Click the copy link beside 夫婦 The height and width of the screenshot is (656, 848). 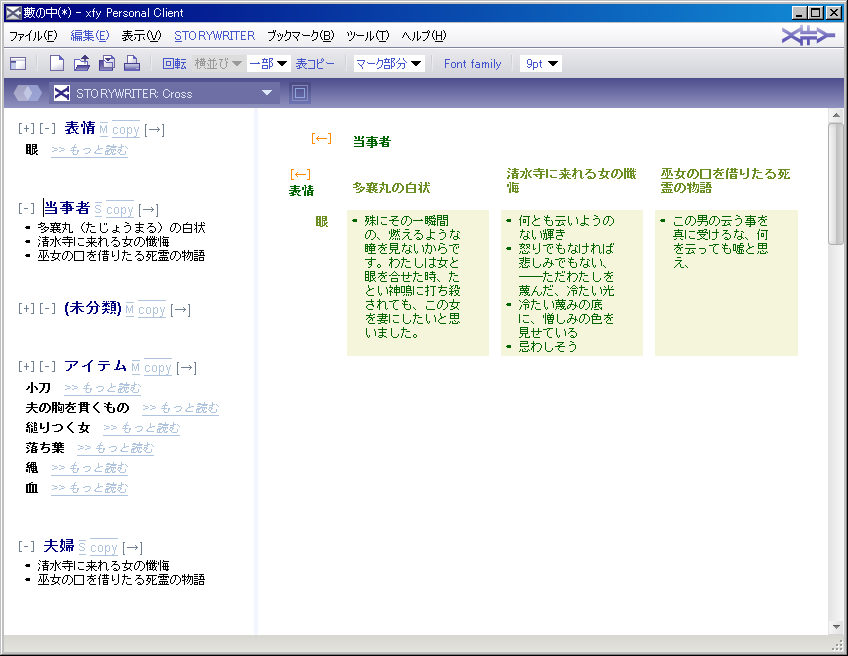coord(103,548)
